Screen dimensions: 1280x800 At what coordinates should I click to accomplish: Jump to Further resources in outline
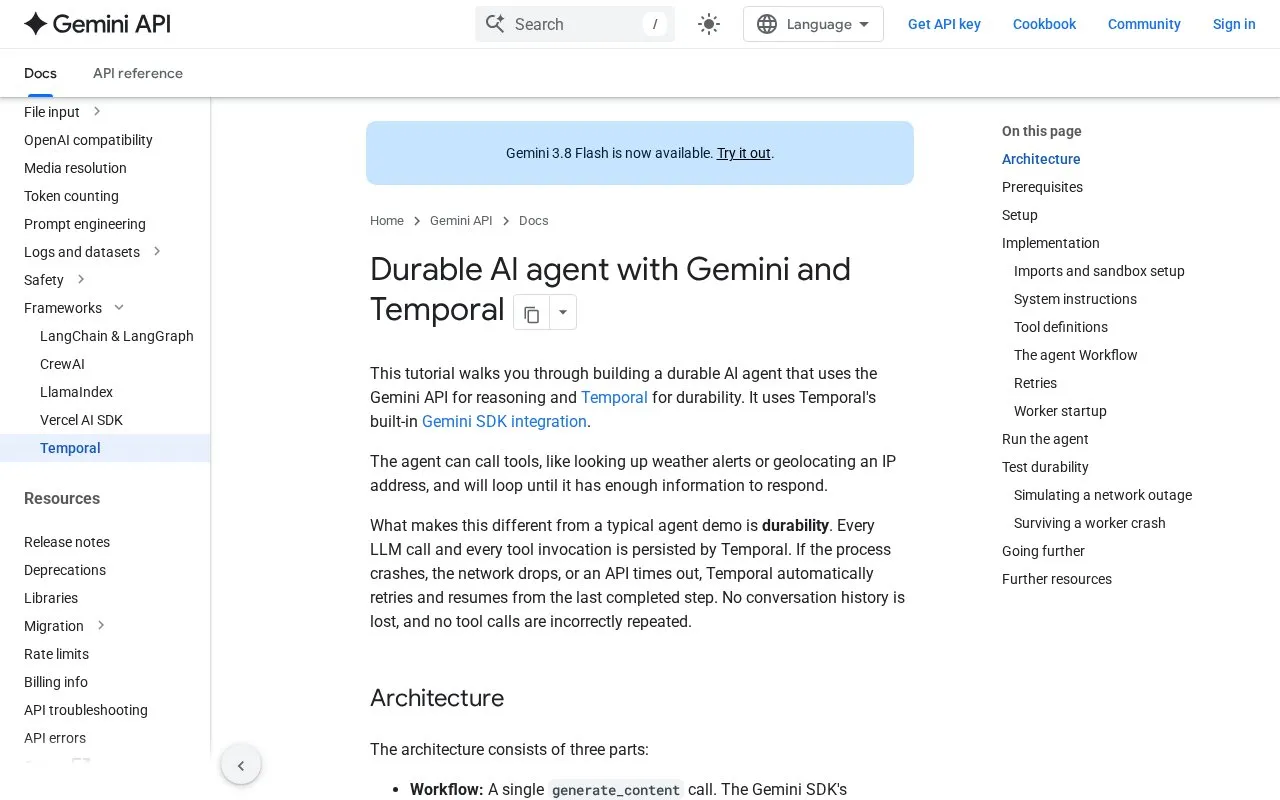[1057, 579]
